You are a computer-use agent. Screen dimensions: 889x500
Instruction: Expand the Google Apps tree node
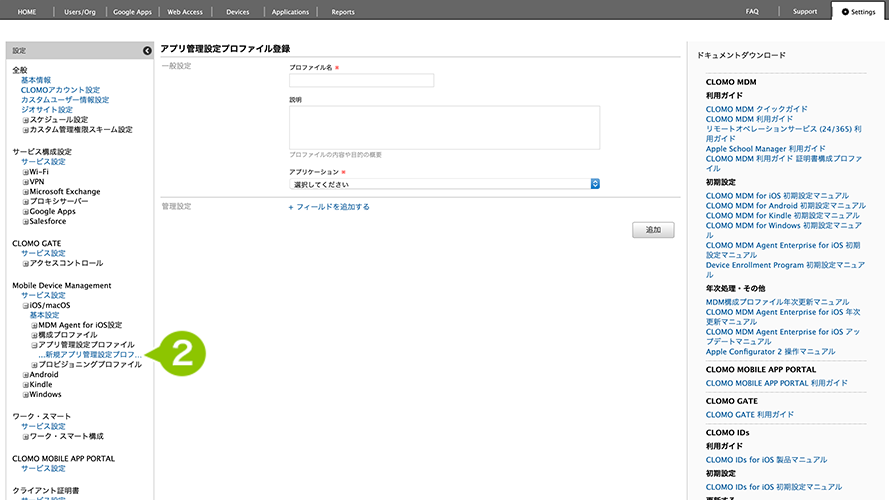click(26, 212)
